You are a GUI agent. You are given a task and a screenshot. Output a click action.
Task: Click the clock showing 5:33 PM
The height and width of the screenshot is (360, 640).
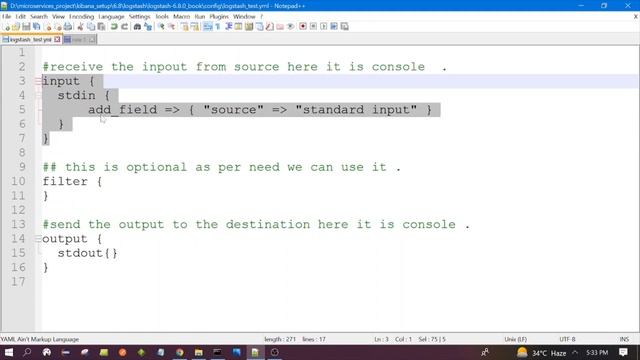tap(597, 353)
